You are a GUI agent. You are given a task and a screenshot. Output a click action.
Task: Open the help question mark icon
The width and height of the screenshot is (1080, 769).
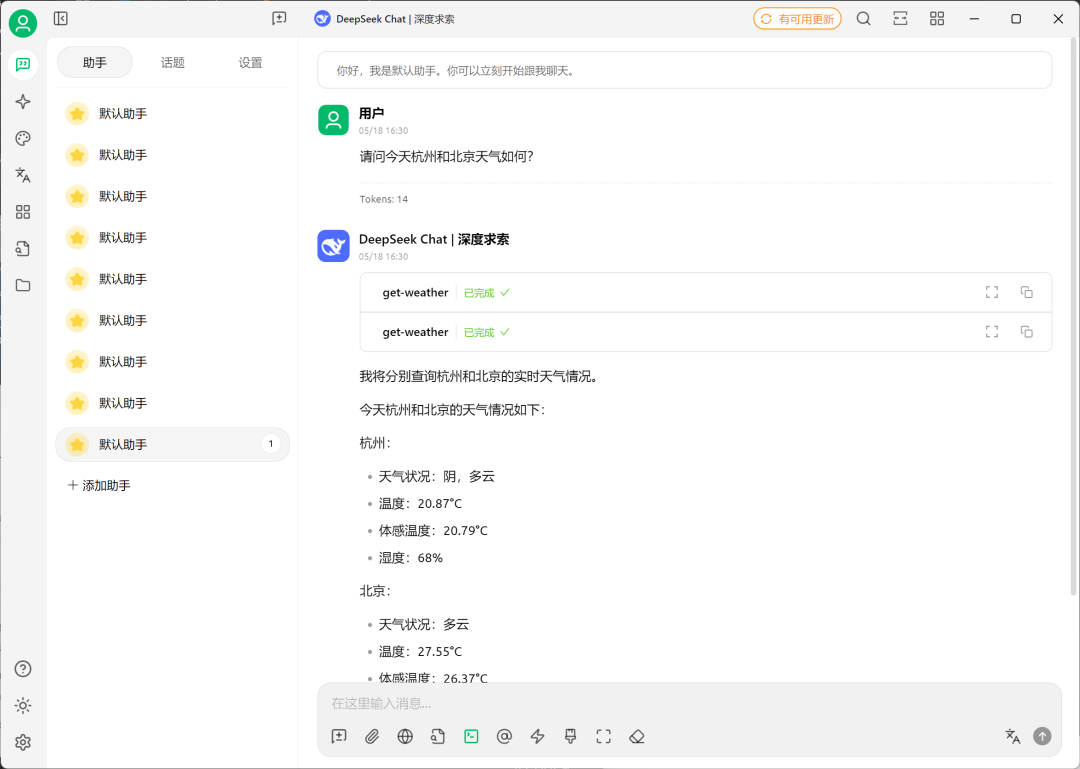[x=23, y=668]
